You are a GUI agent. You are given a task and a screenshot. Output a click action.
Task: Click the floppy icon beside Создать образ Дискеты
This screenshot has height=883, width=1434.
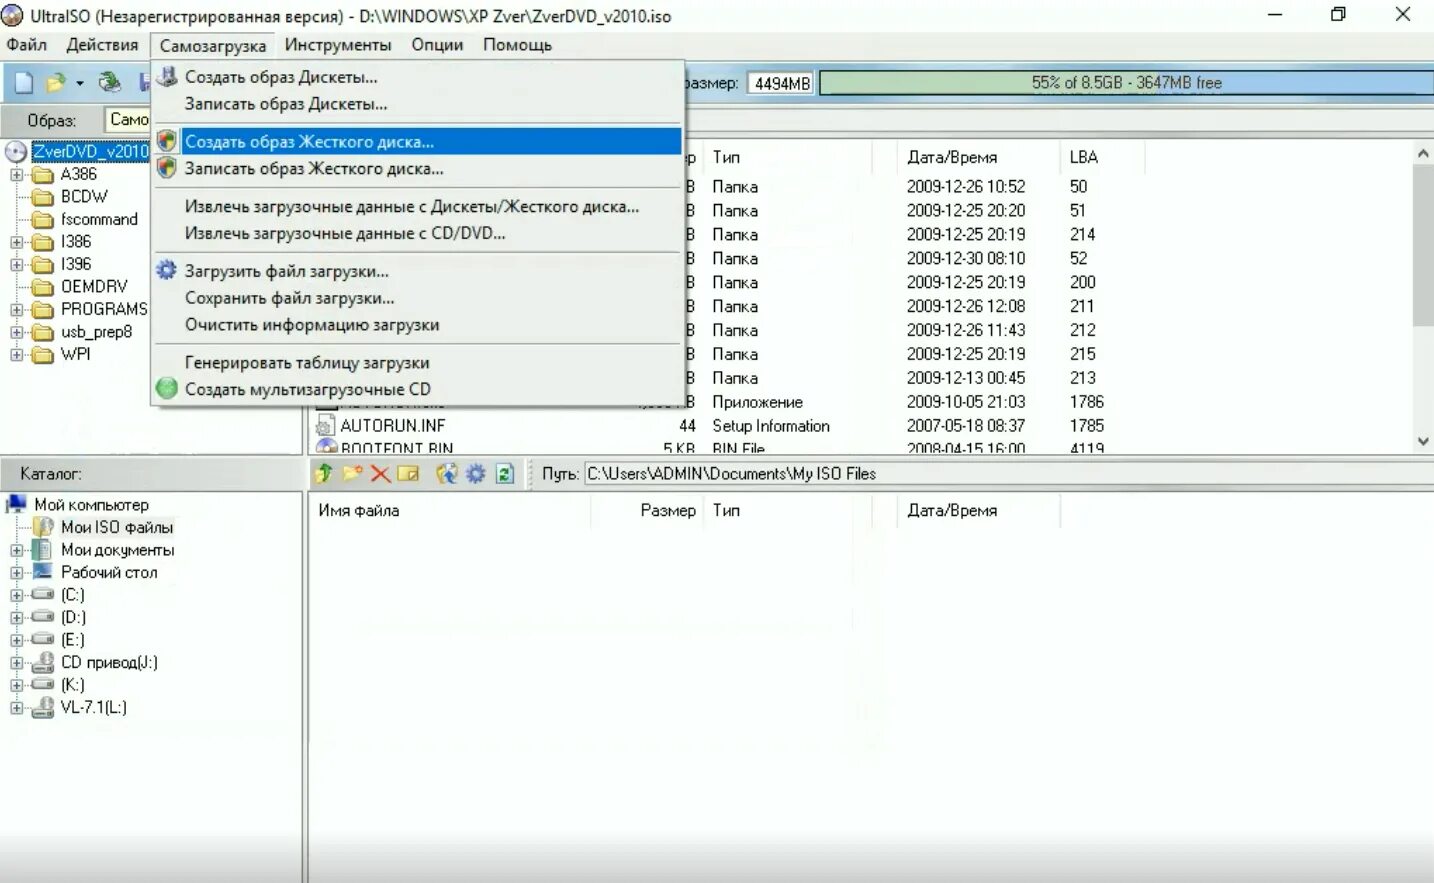click(167, 77)
